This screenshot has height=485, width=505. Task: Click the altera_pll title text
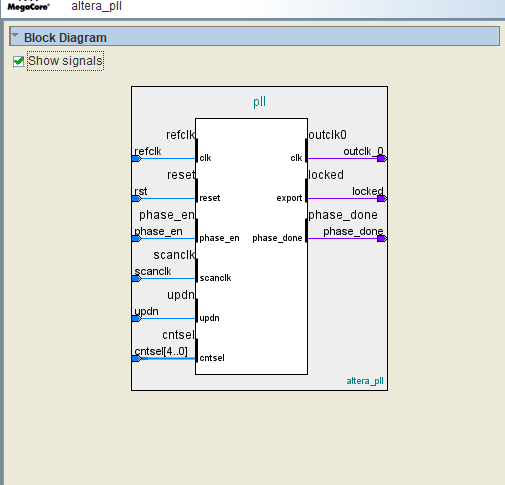click(97, 6)
